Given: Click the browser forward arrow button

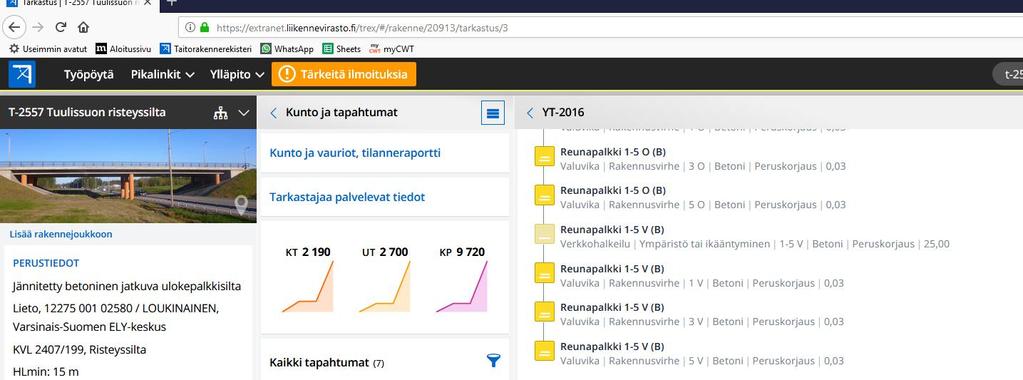Looking at the screenshot, I should tap(38, 27).
